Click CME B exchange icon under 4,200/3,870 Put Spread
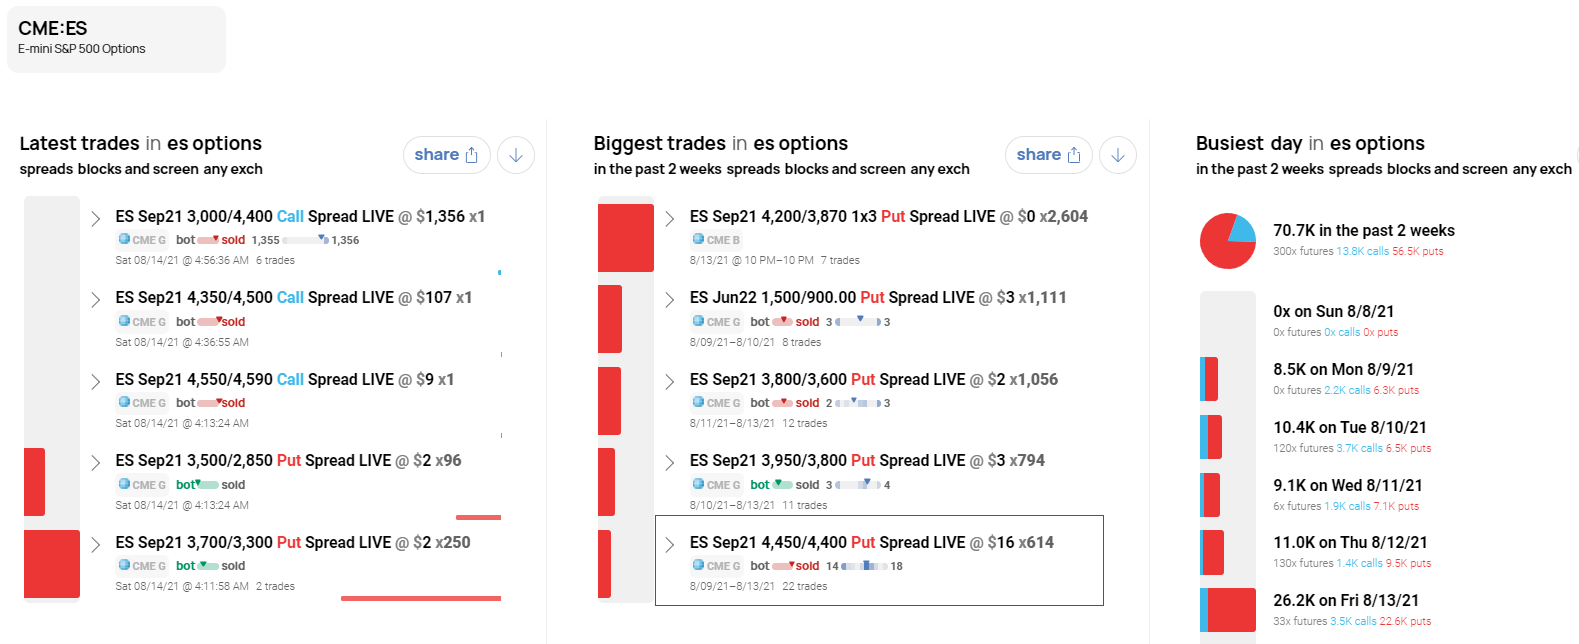 [716, 240]
